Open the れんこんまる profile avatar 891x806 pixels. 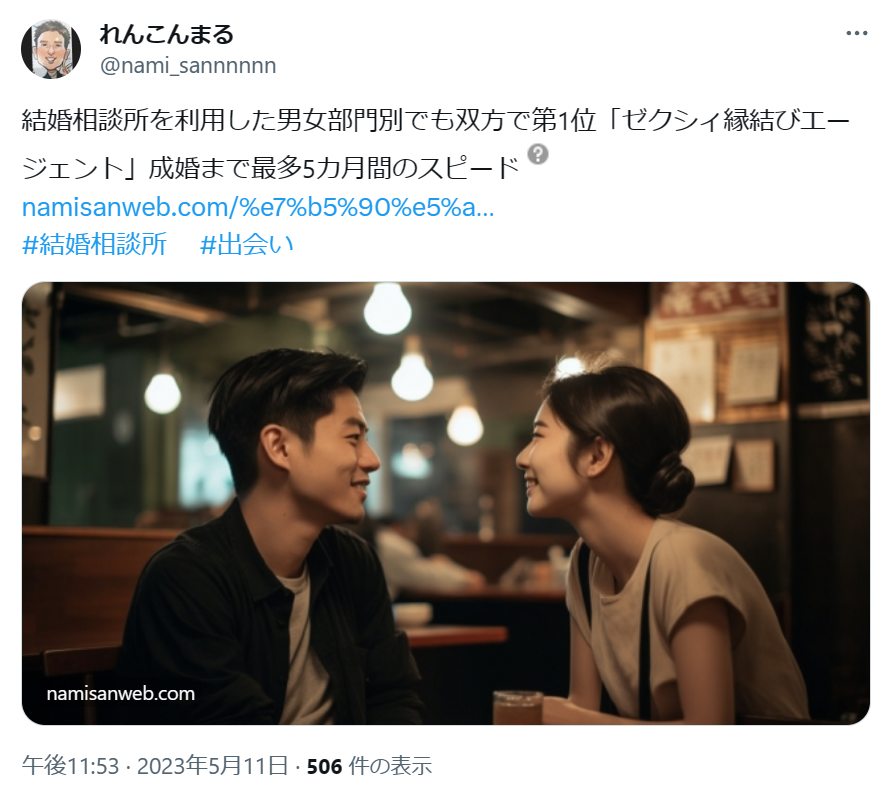click(x=51, y=49)
